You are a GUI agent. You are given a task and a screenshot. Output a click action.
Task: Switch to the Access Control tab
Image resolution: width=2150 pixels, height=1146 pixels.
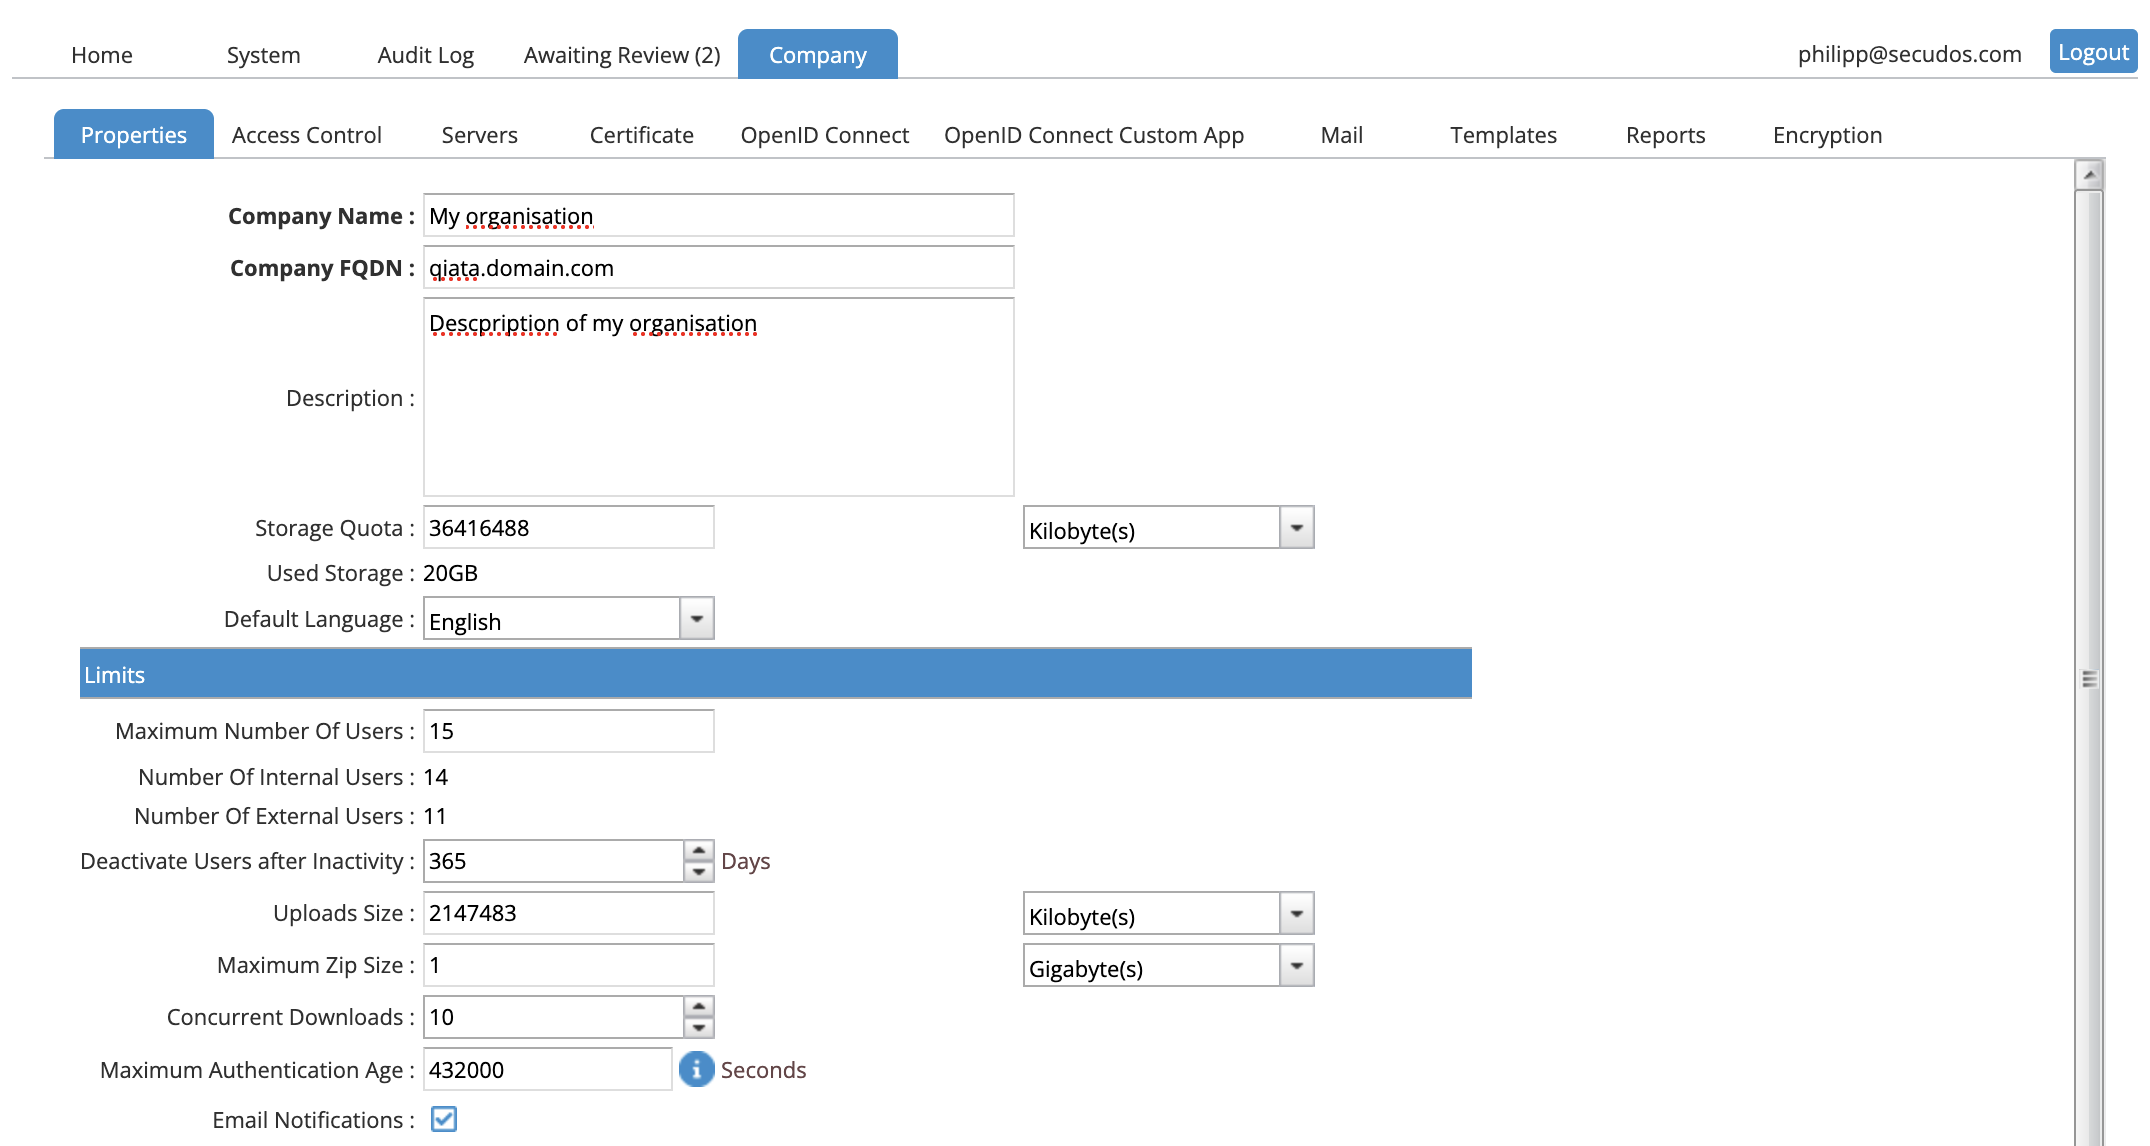tap(306, 135)
